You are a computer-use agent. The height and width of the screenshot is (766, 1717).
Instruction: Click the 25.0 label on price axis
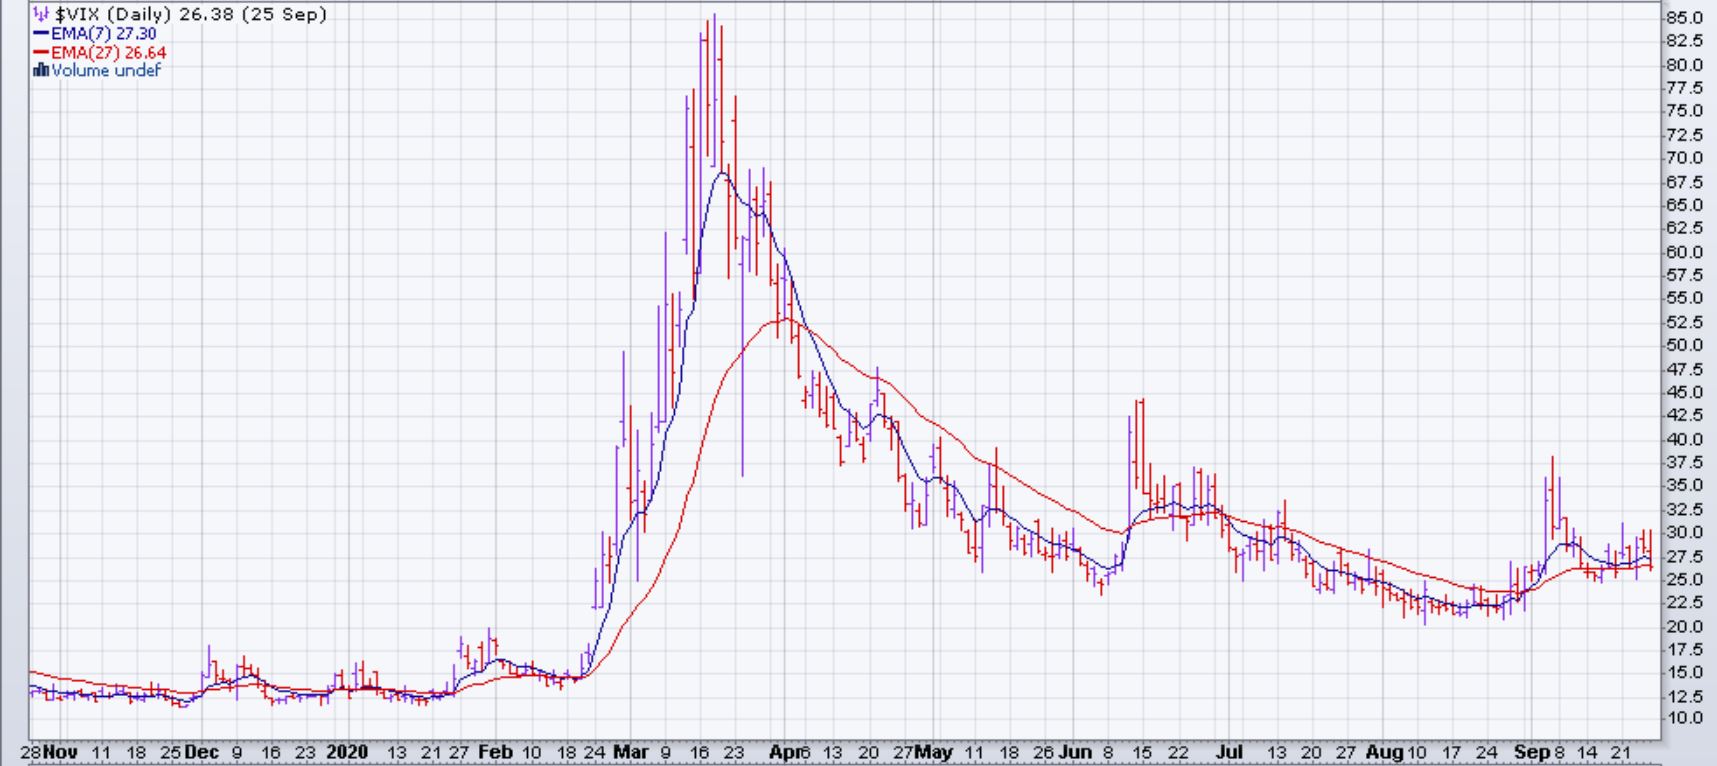pos(1683,579)
